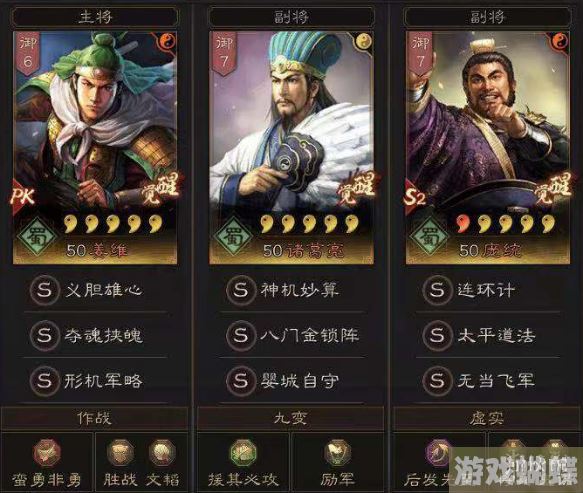Select the 胜战 tactic icon
Viewport: 583px width, 493px height.
pos(120,452)
